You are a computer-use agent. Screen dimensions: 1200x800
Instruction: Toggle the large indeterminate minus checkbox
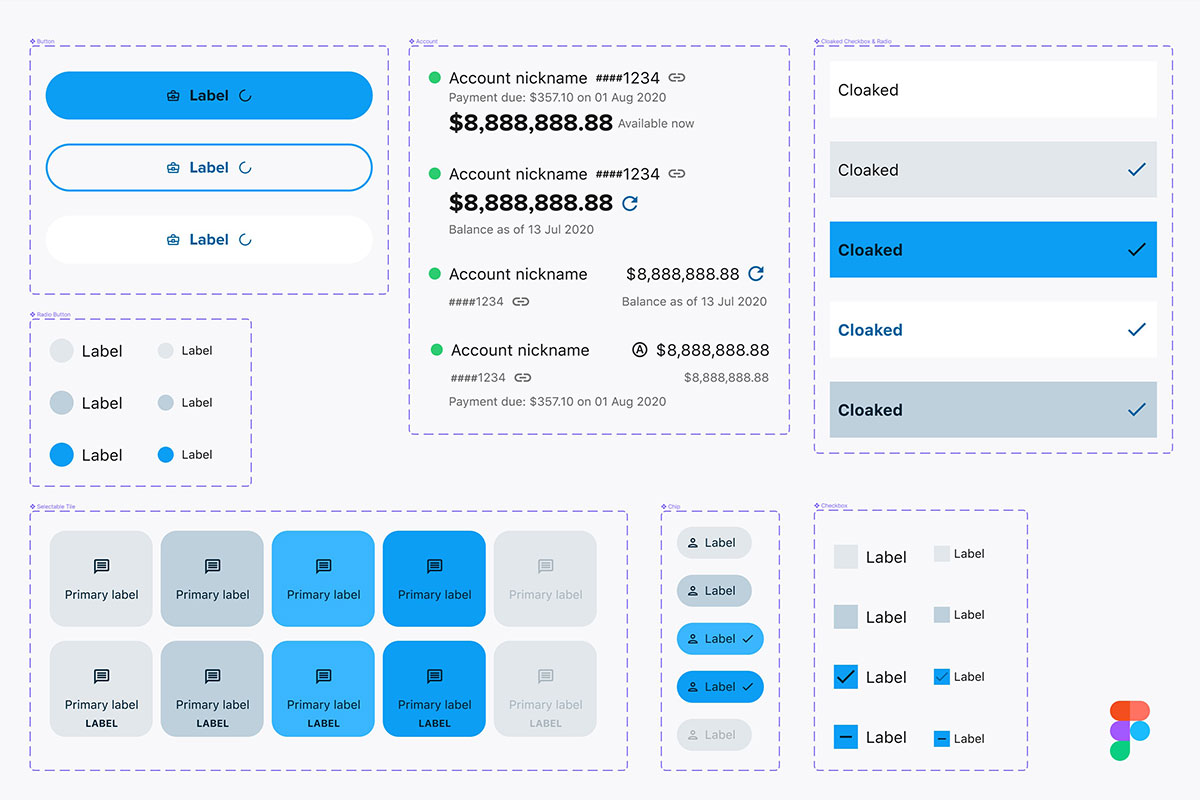pyautogui.click(x=846, y=737)
